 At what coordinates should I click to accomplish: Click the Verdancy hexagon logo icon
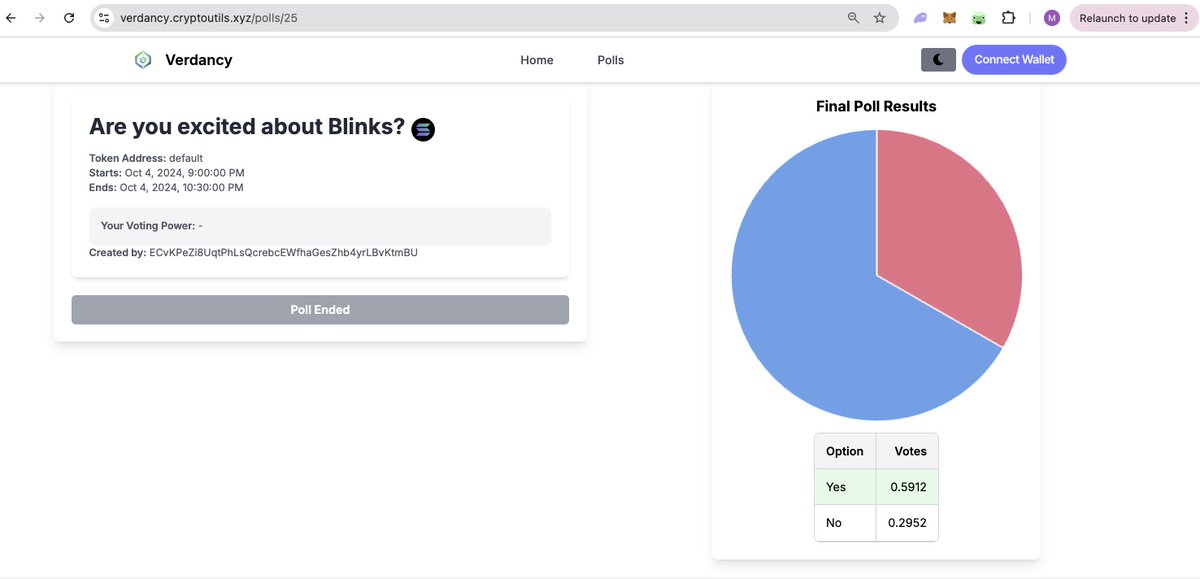pyautogui.click(x=143, y=60)
